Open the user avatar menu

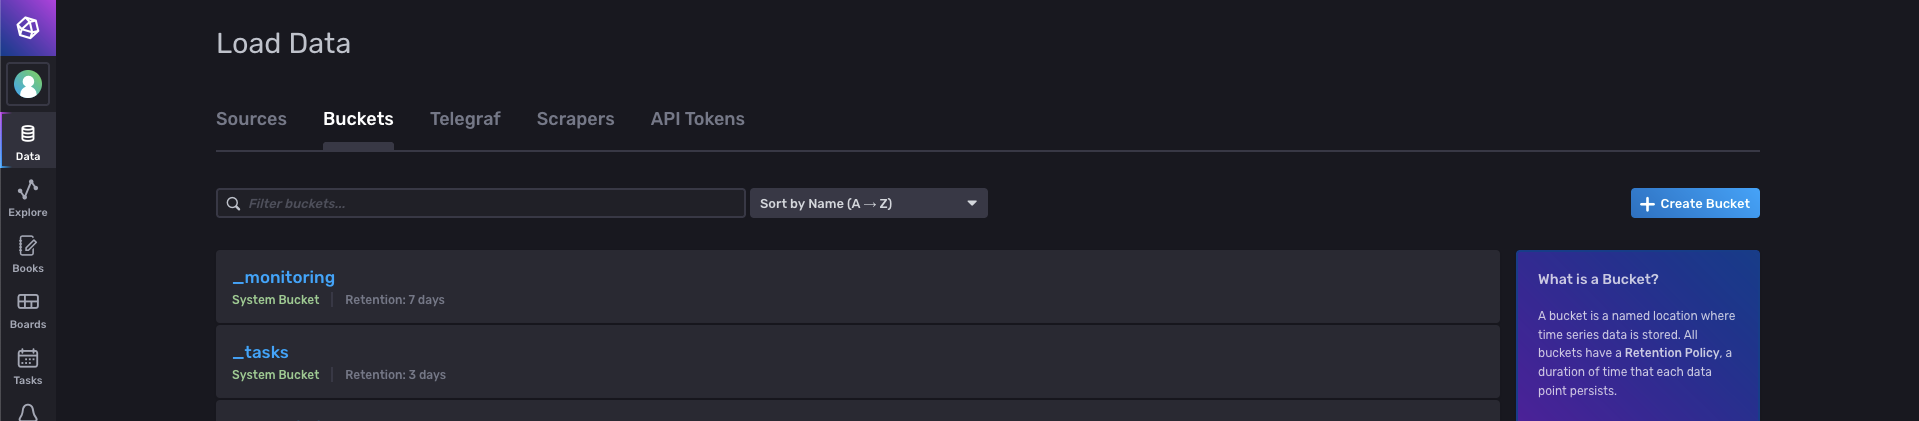(28, 85)
